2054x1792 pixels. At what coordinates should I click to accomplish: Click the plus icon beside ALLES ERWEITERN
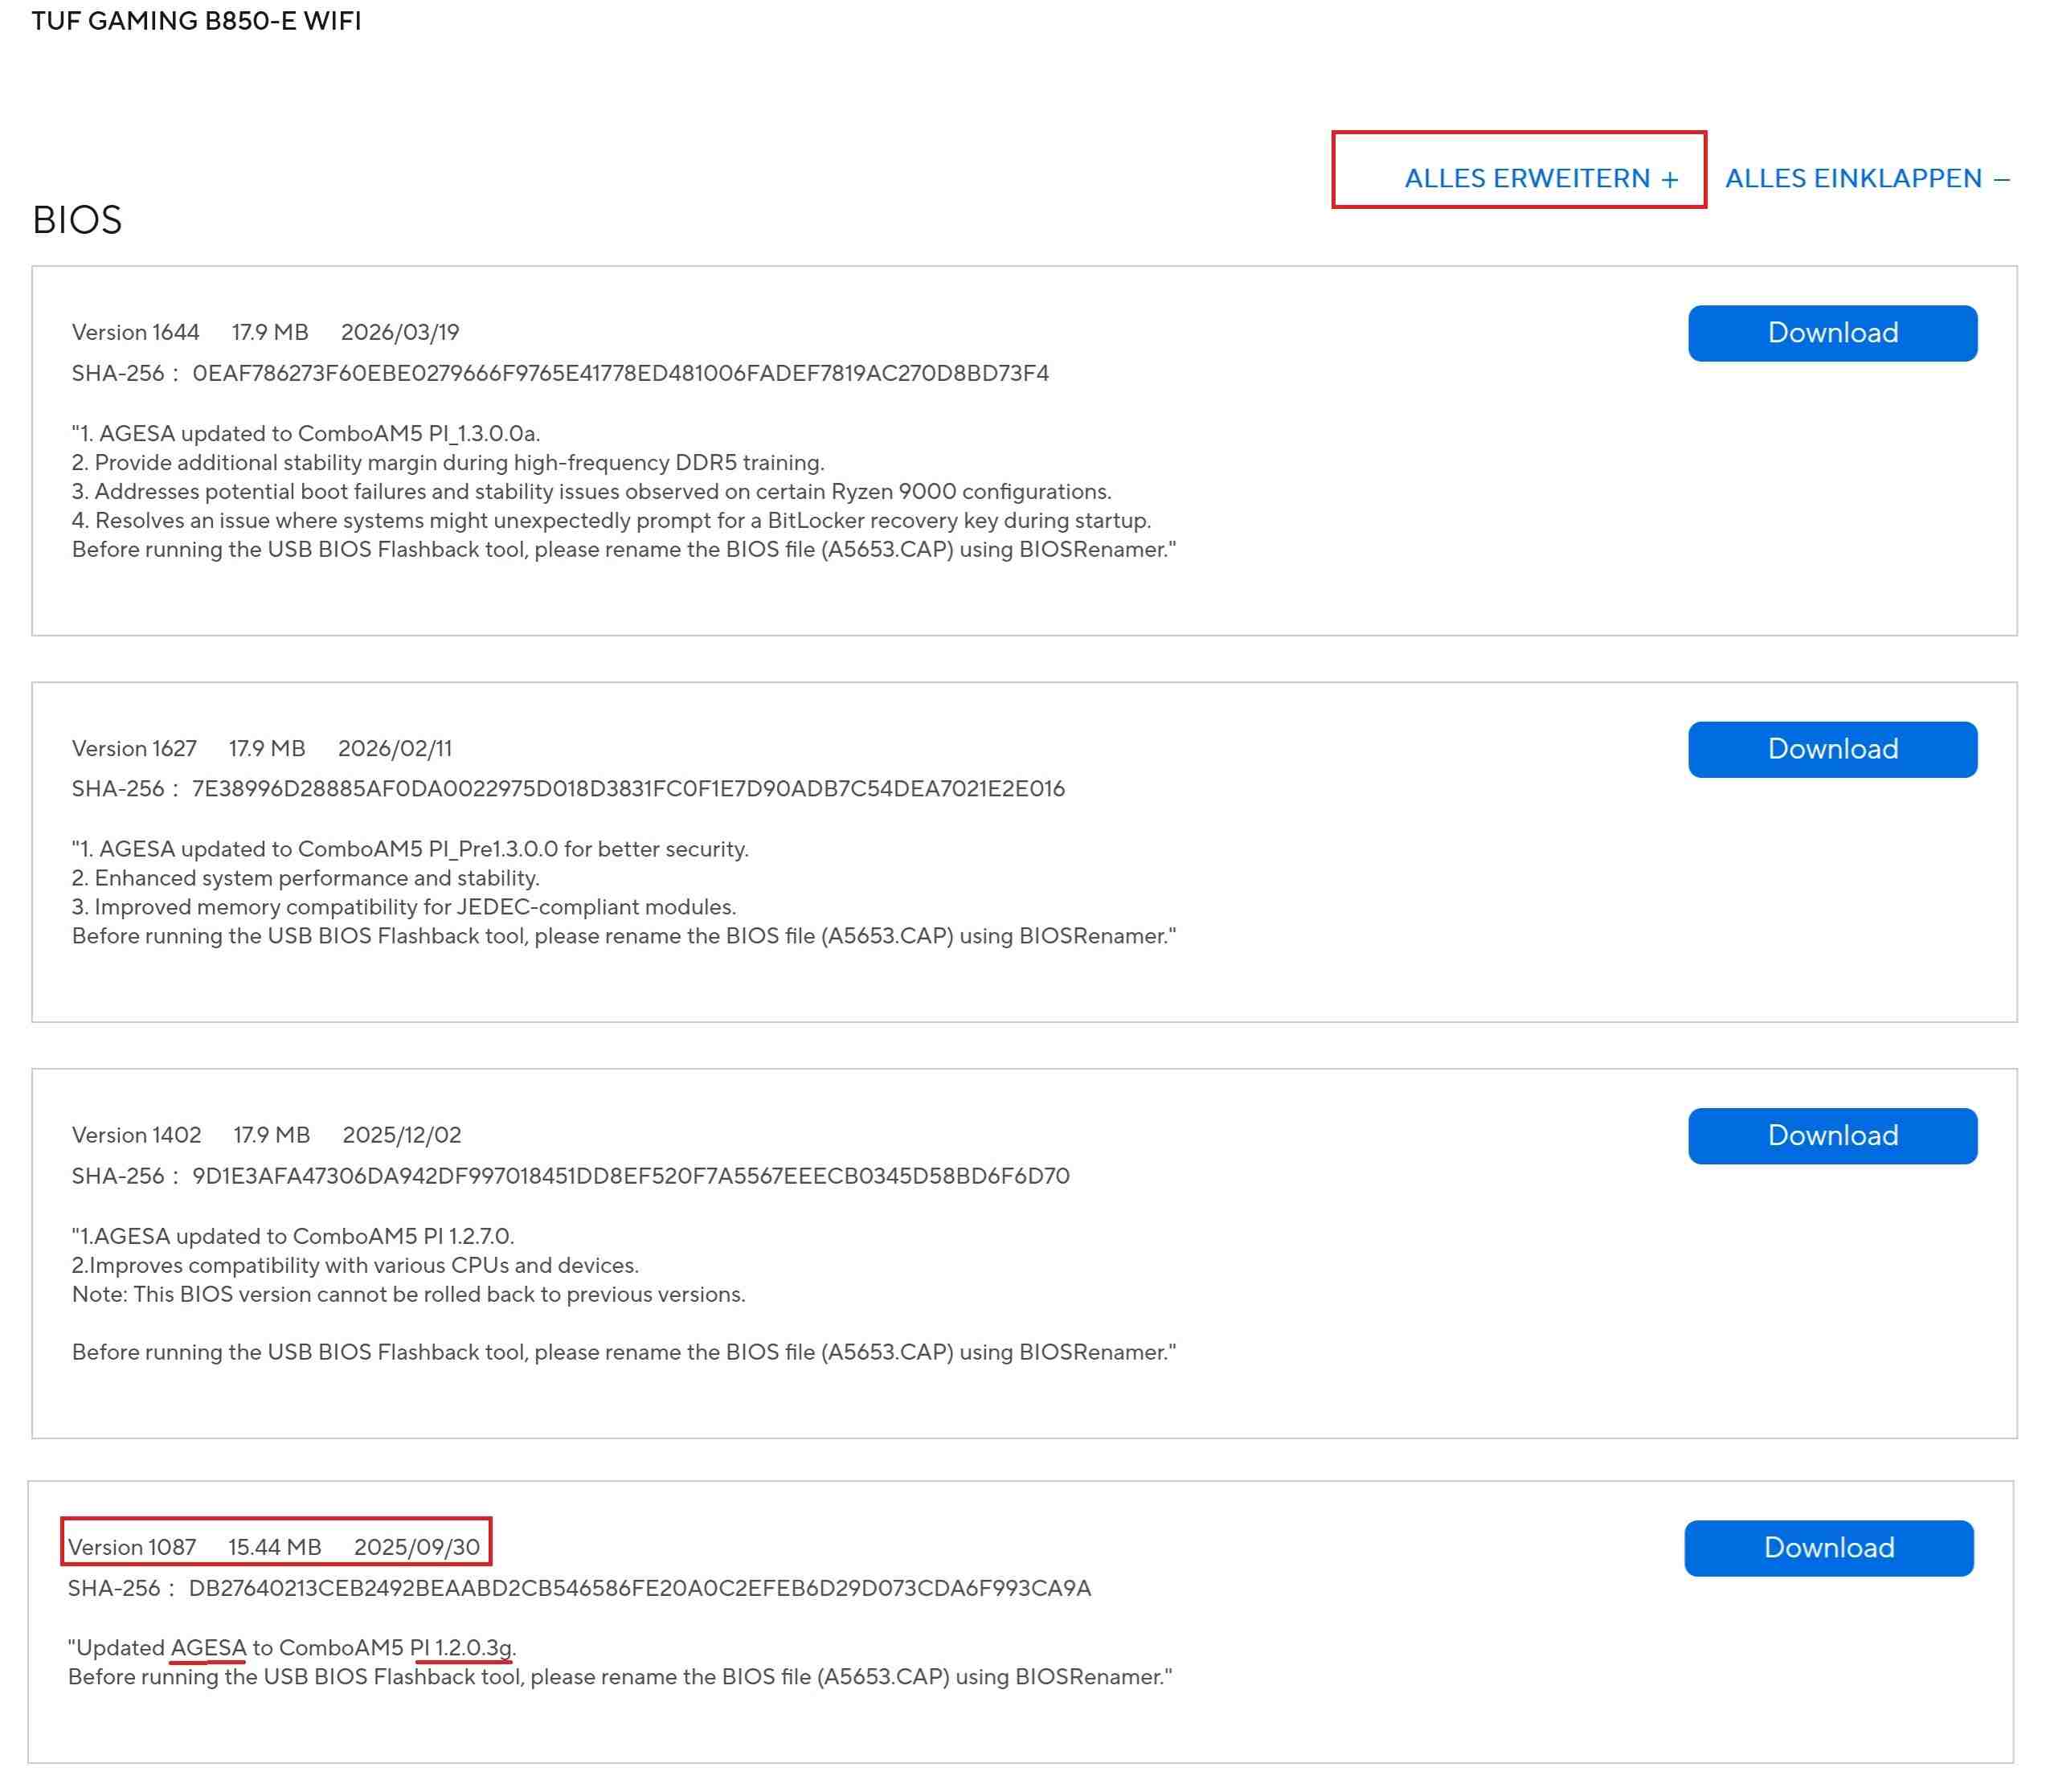(1670, 179)
